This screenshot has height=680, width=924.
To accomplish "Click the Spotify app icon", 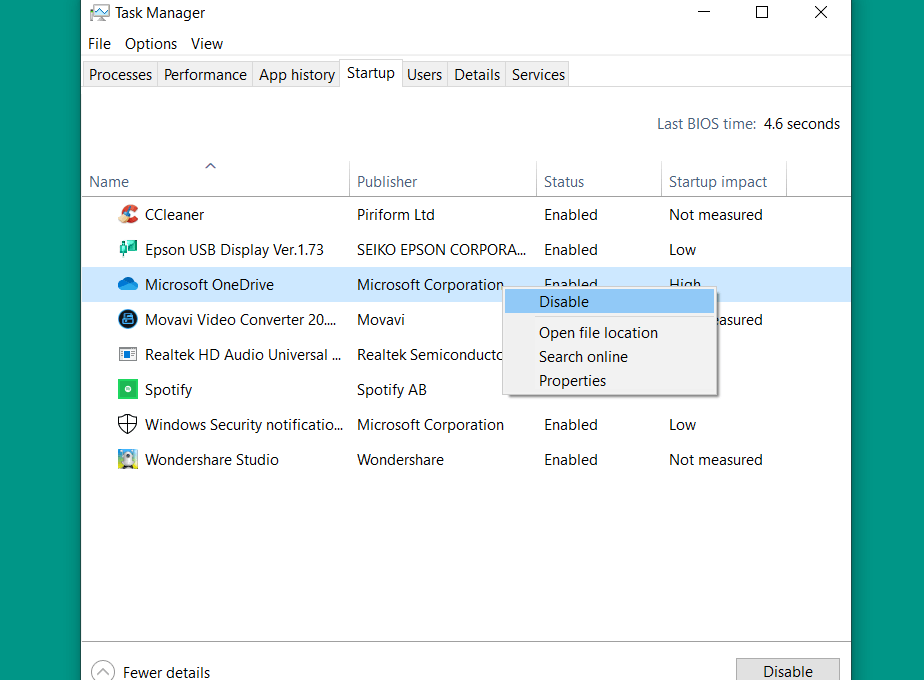I will 128,389.
